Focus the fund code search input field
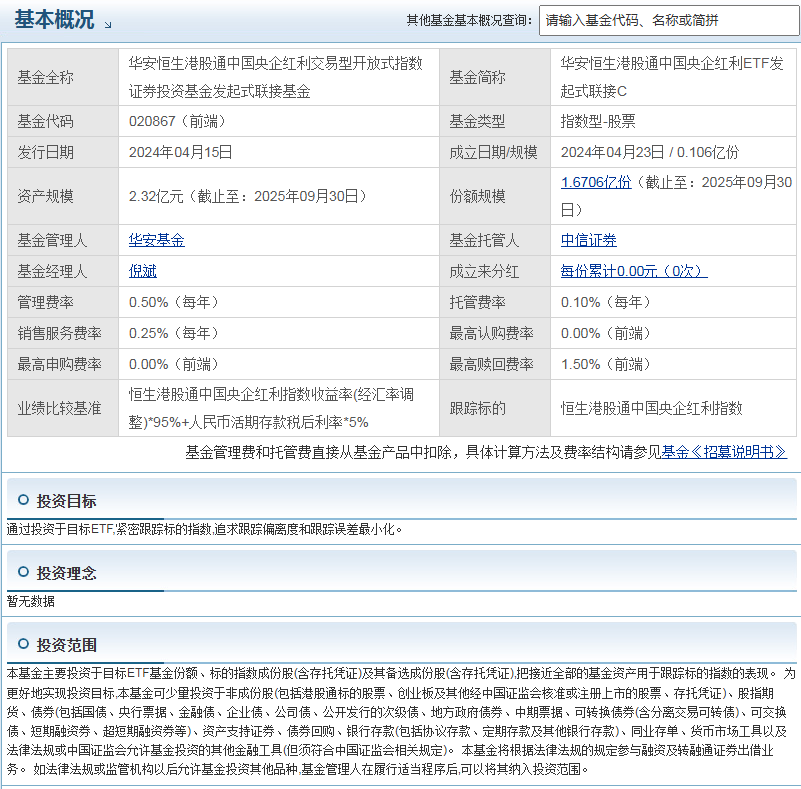801x789 pixels. (x=669, y=21)
